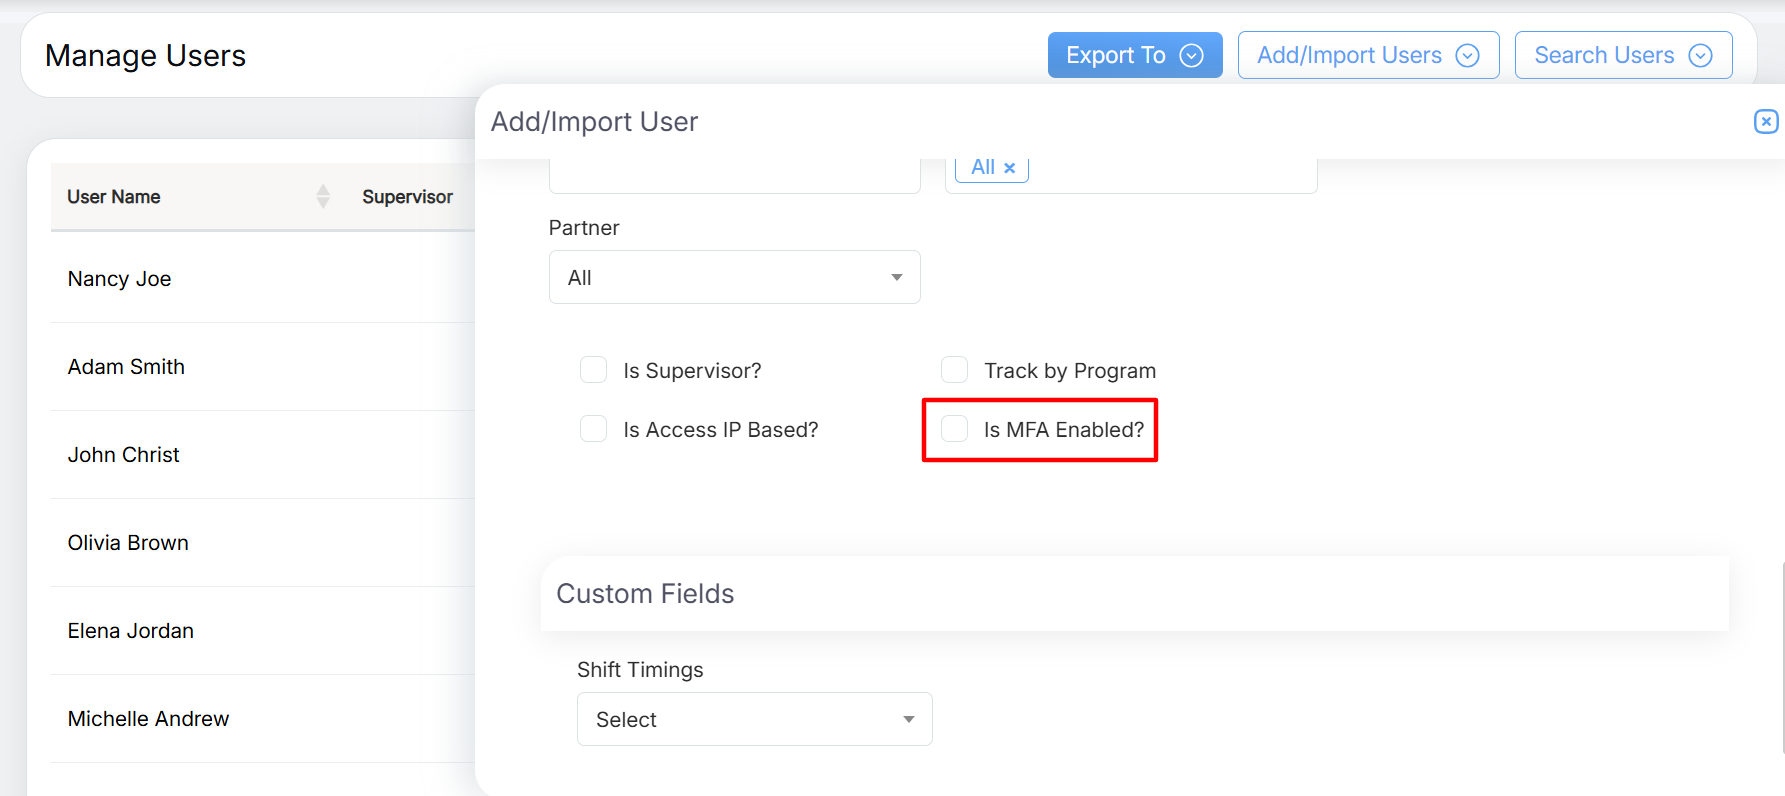Enable the Track by Program checkbox
Viewport: 1785px width, 796px height.
(x=955, y=370)
